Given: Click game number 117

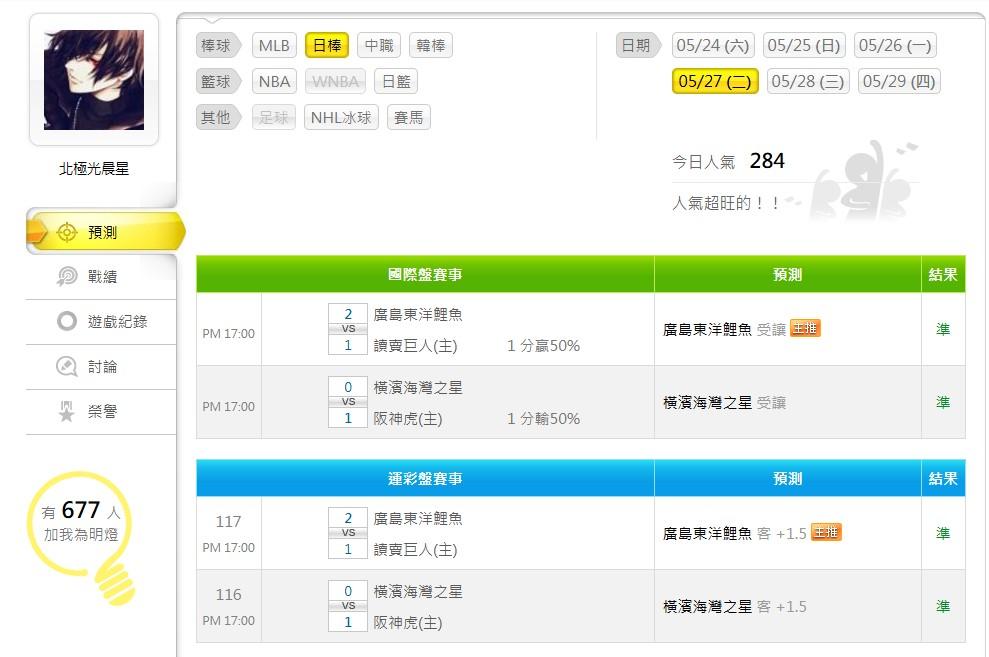Looking at the screenshot, I should (228, 521).
